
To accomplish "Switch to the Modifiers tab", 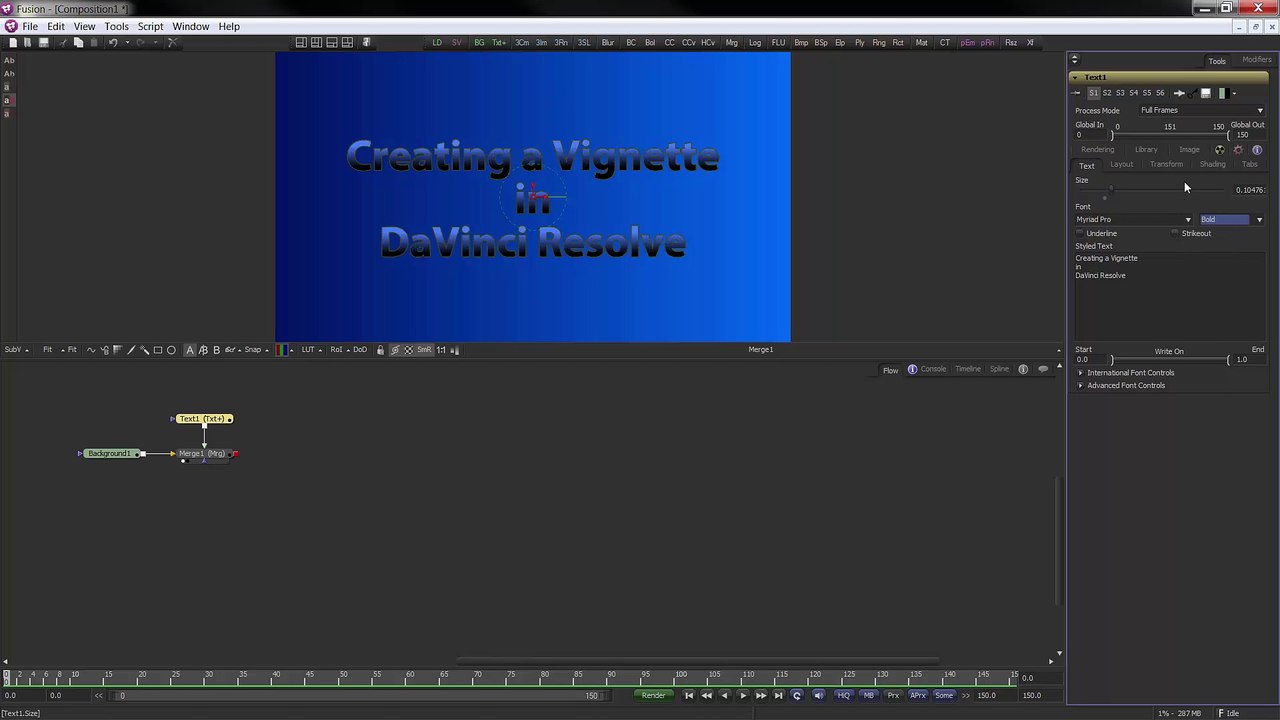I will tap(1256, 60).
